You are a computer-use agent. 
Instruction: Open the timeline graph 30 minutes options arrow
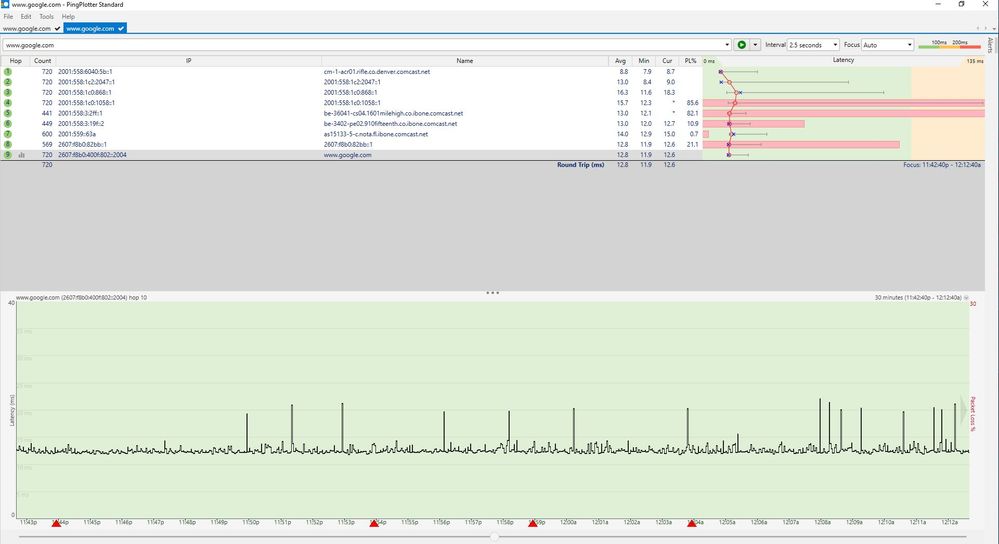[x=966, y=297]
